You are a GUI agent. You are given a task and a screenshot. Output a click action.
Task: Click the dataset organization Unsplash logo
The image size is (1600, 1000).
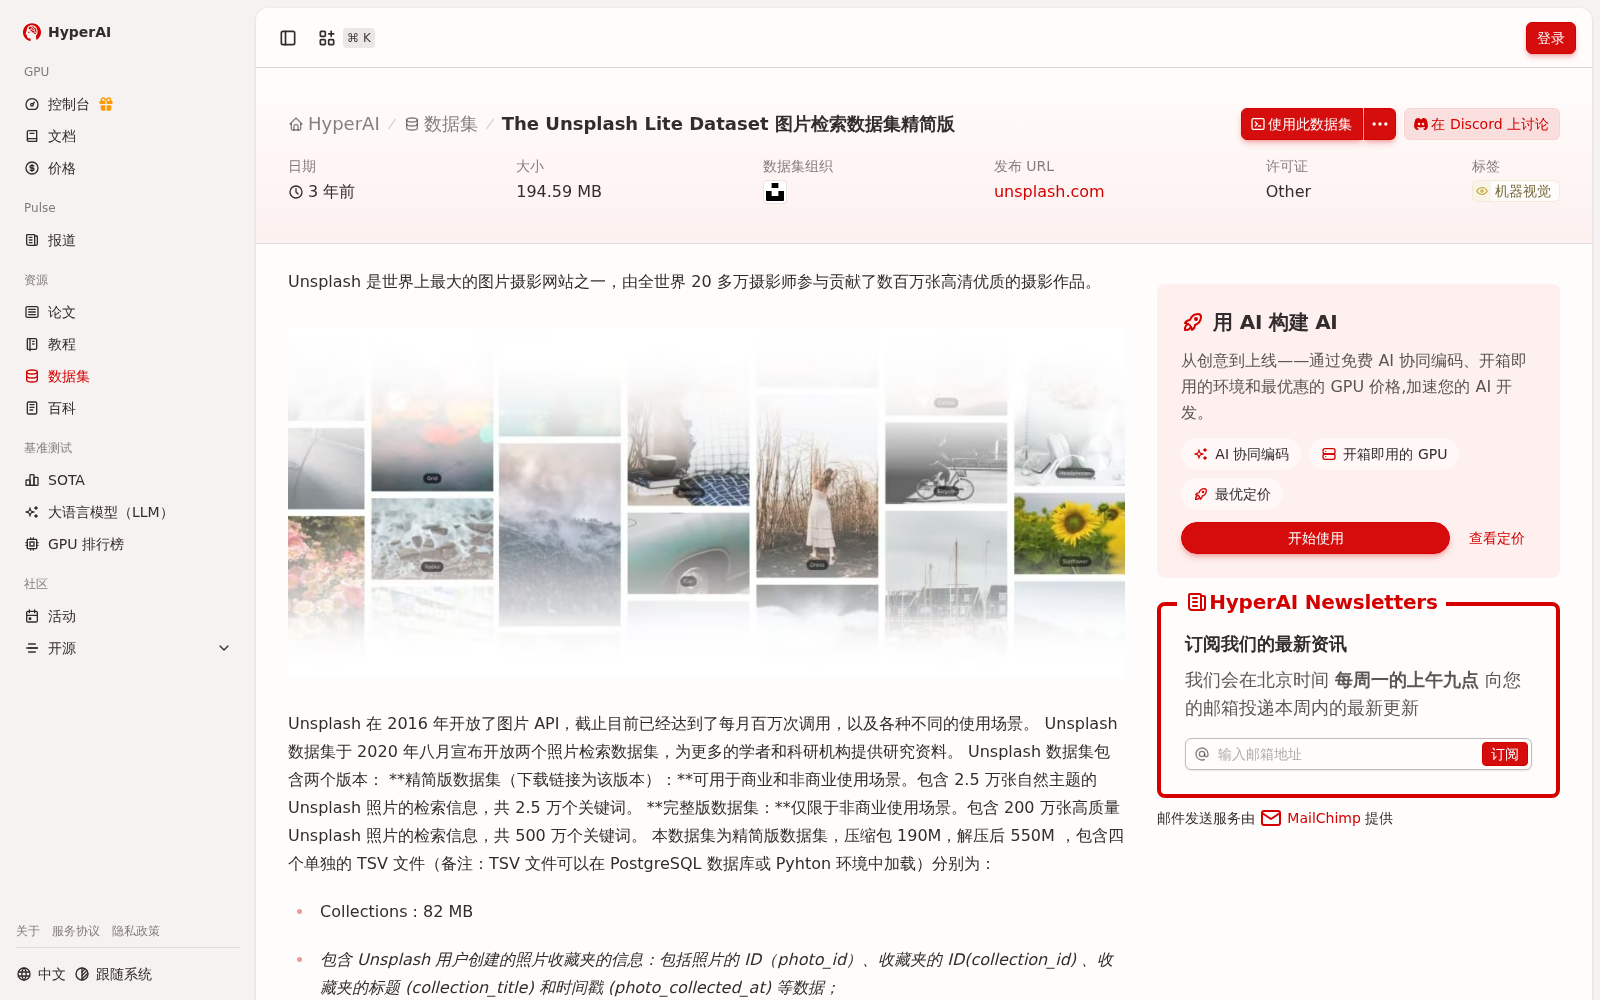tap(775, 192)
